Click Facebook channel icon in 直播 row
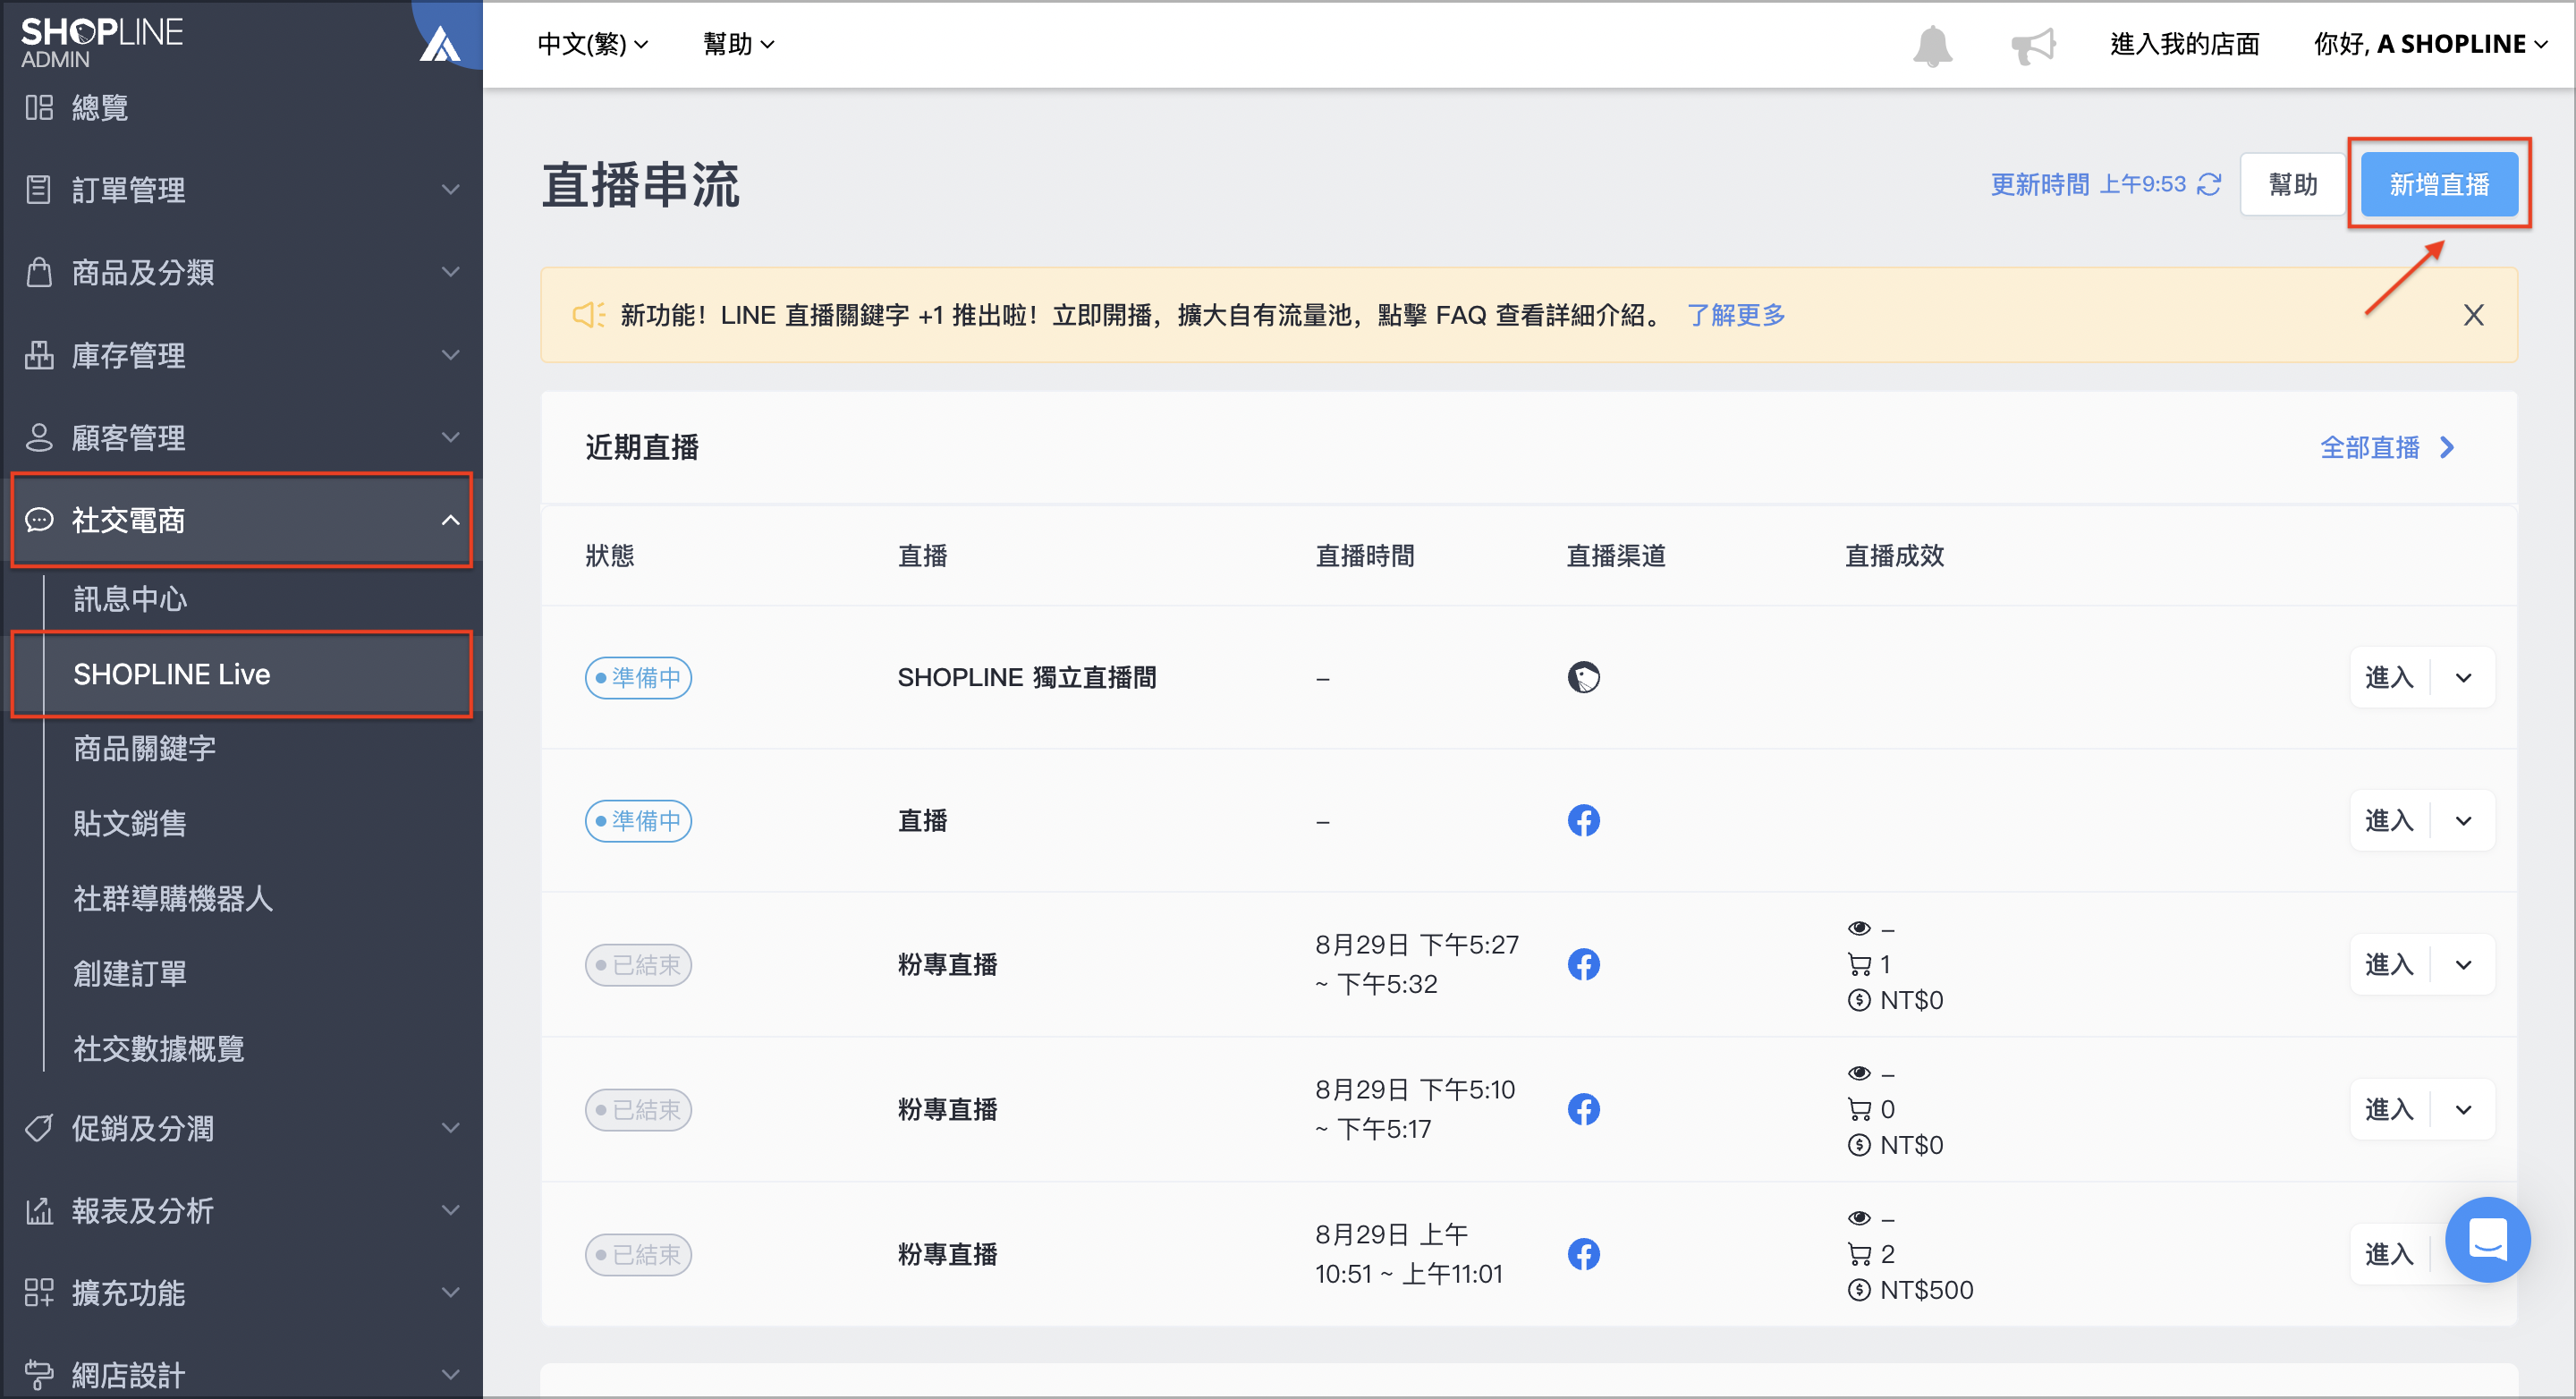Screen dimensions: 2576x1399 pos(1583,820)
